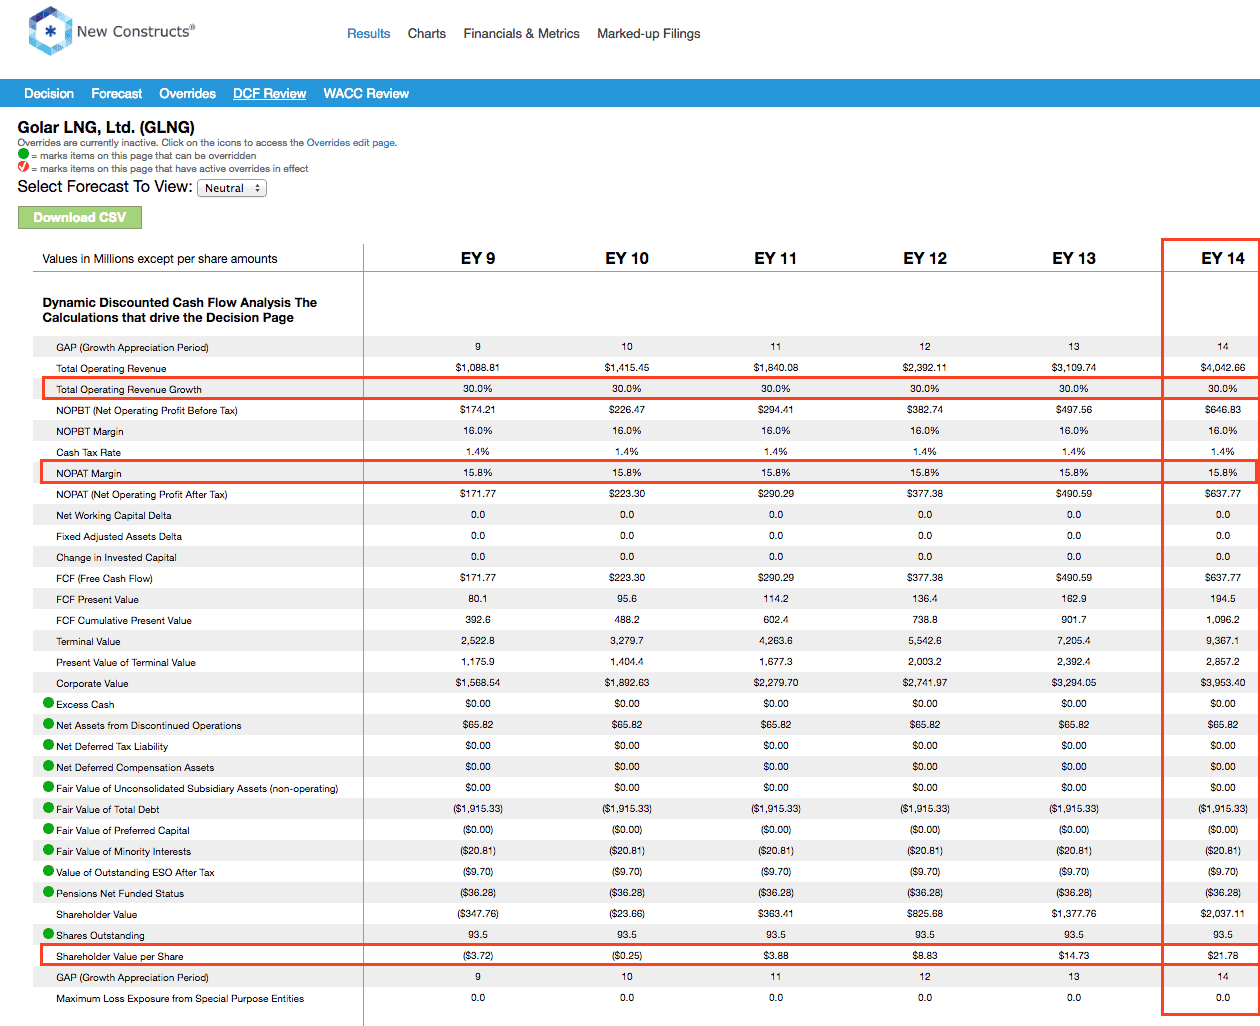The image size is (1260, 1026).
Task: Click the $646.83 NOPBT value in EY 14
Action: [x=1223, y=409]
